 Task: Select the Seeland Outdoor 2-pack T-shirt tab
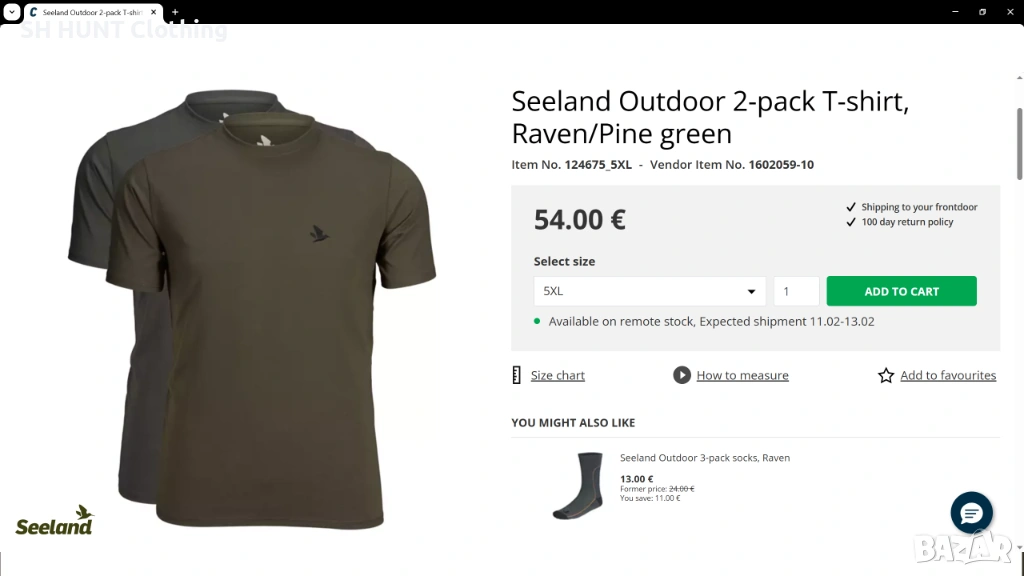[x=90, y=12]
